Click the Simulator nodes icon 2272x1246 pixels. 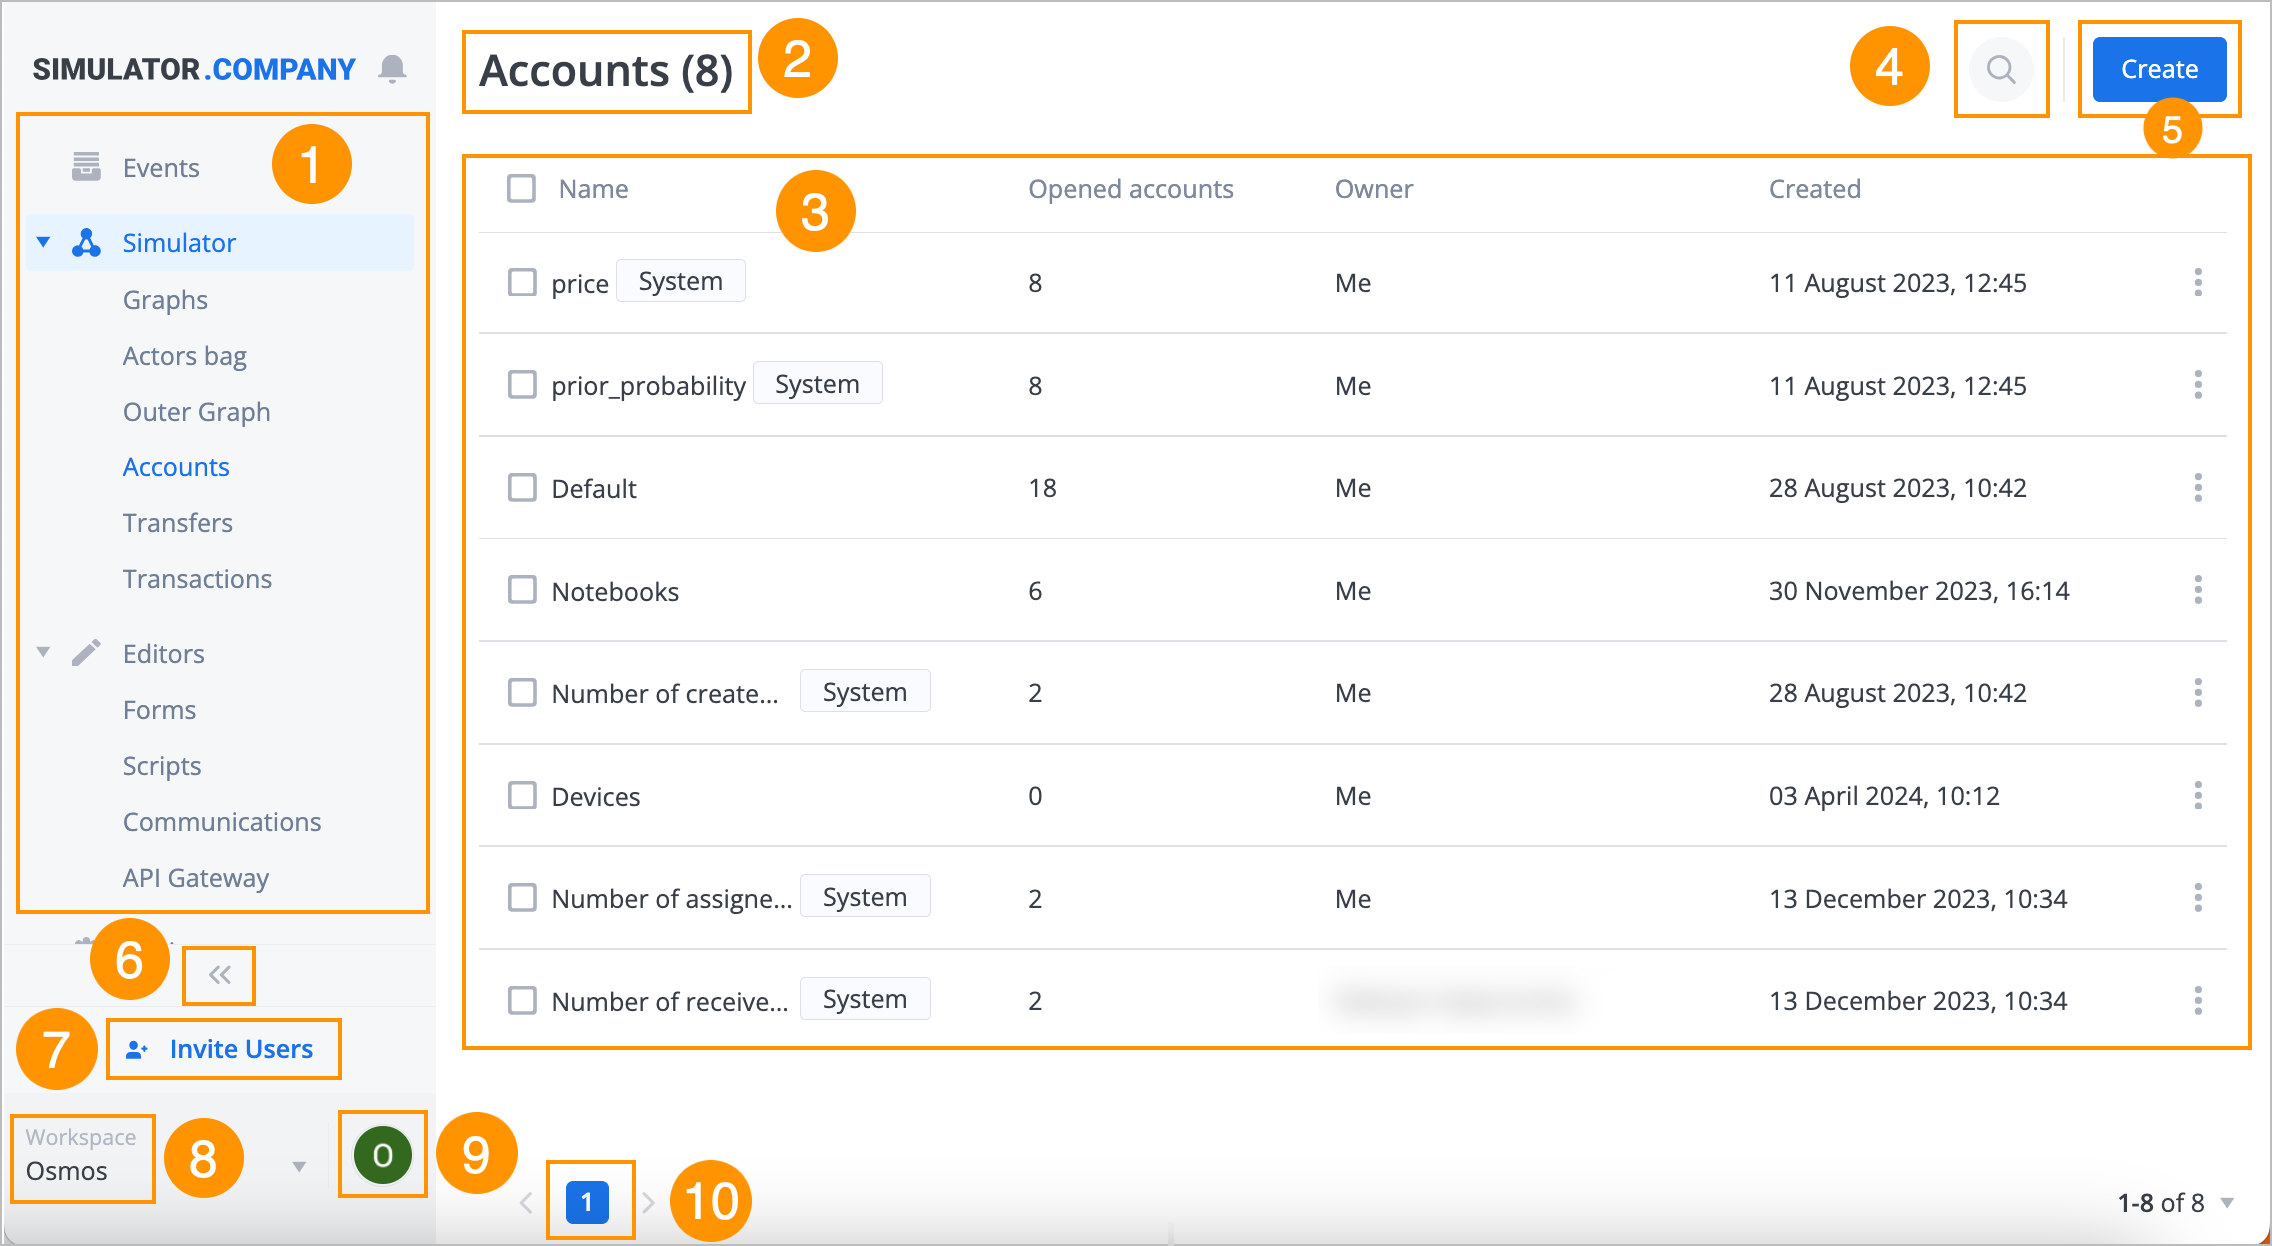pyautogui.click(x=86, y=243)
